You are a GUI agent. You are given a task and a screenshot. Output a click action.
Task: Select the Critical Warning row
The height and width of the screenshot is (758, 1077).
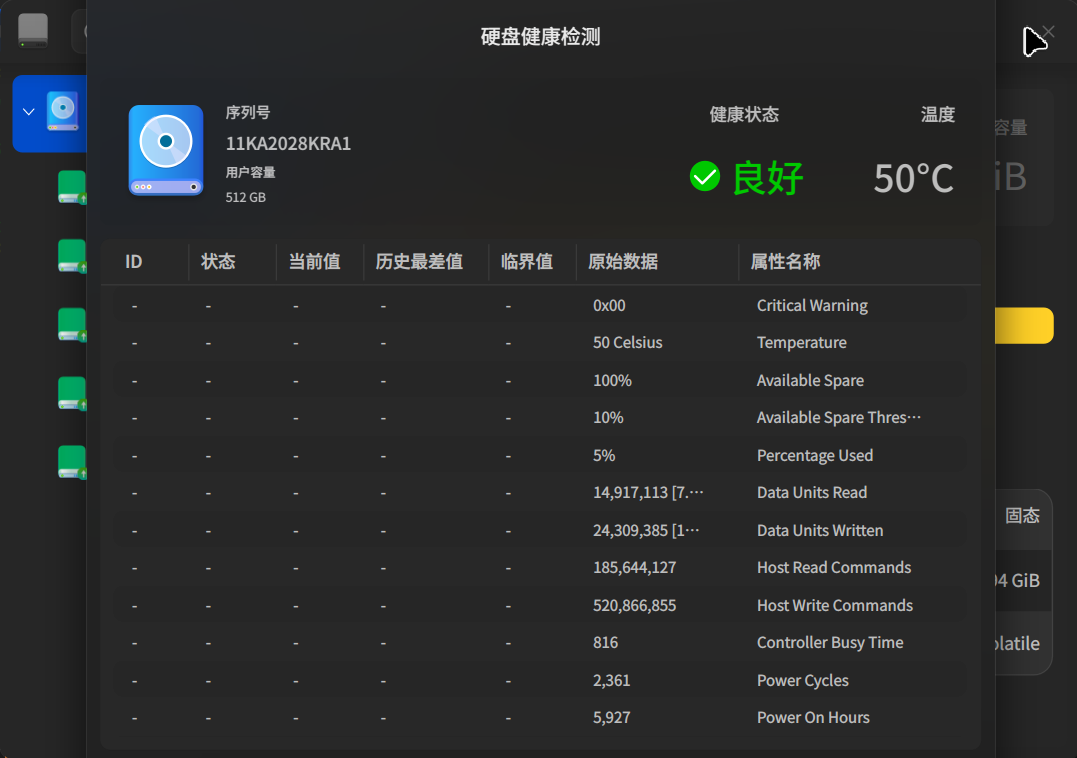tap(540, 306)
